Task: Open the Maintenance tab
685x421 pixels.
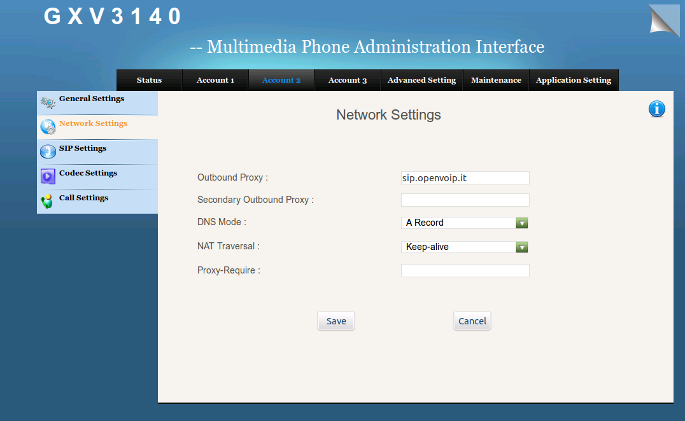Action: 496,80
